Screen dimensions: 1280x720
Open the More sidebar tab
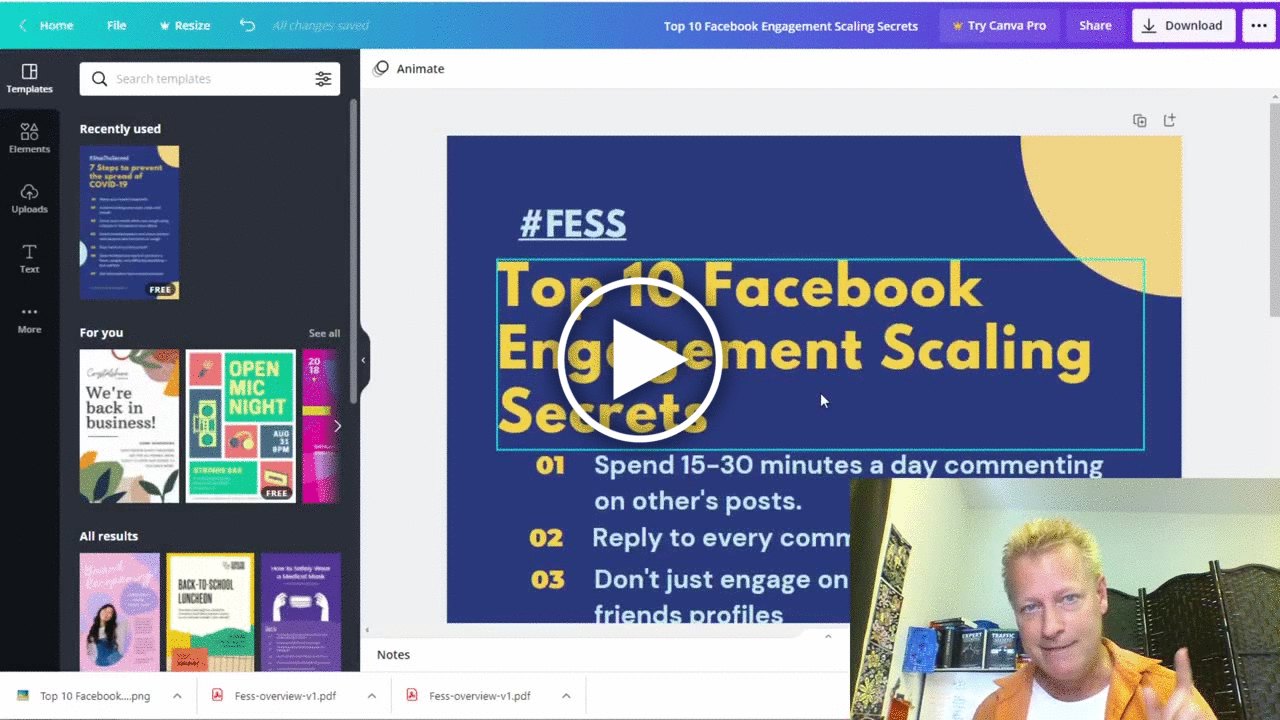[29, 319]
